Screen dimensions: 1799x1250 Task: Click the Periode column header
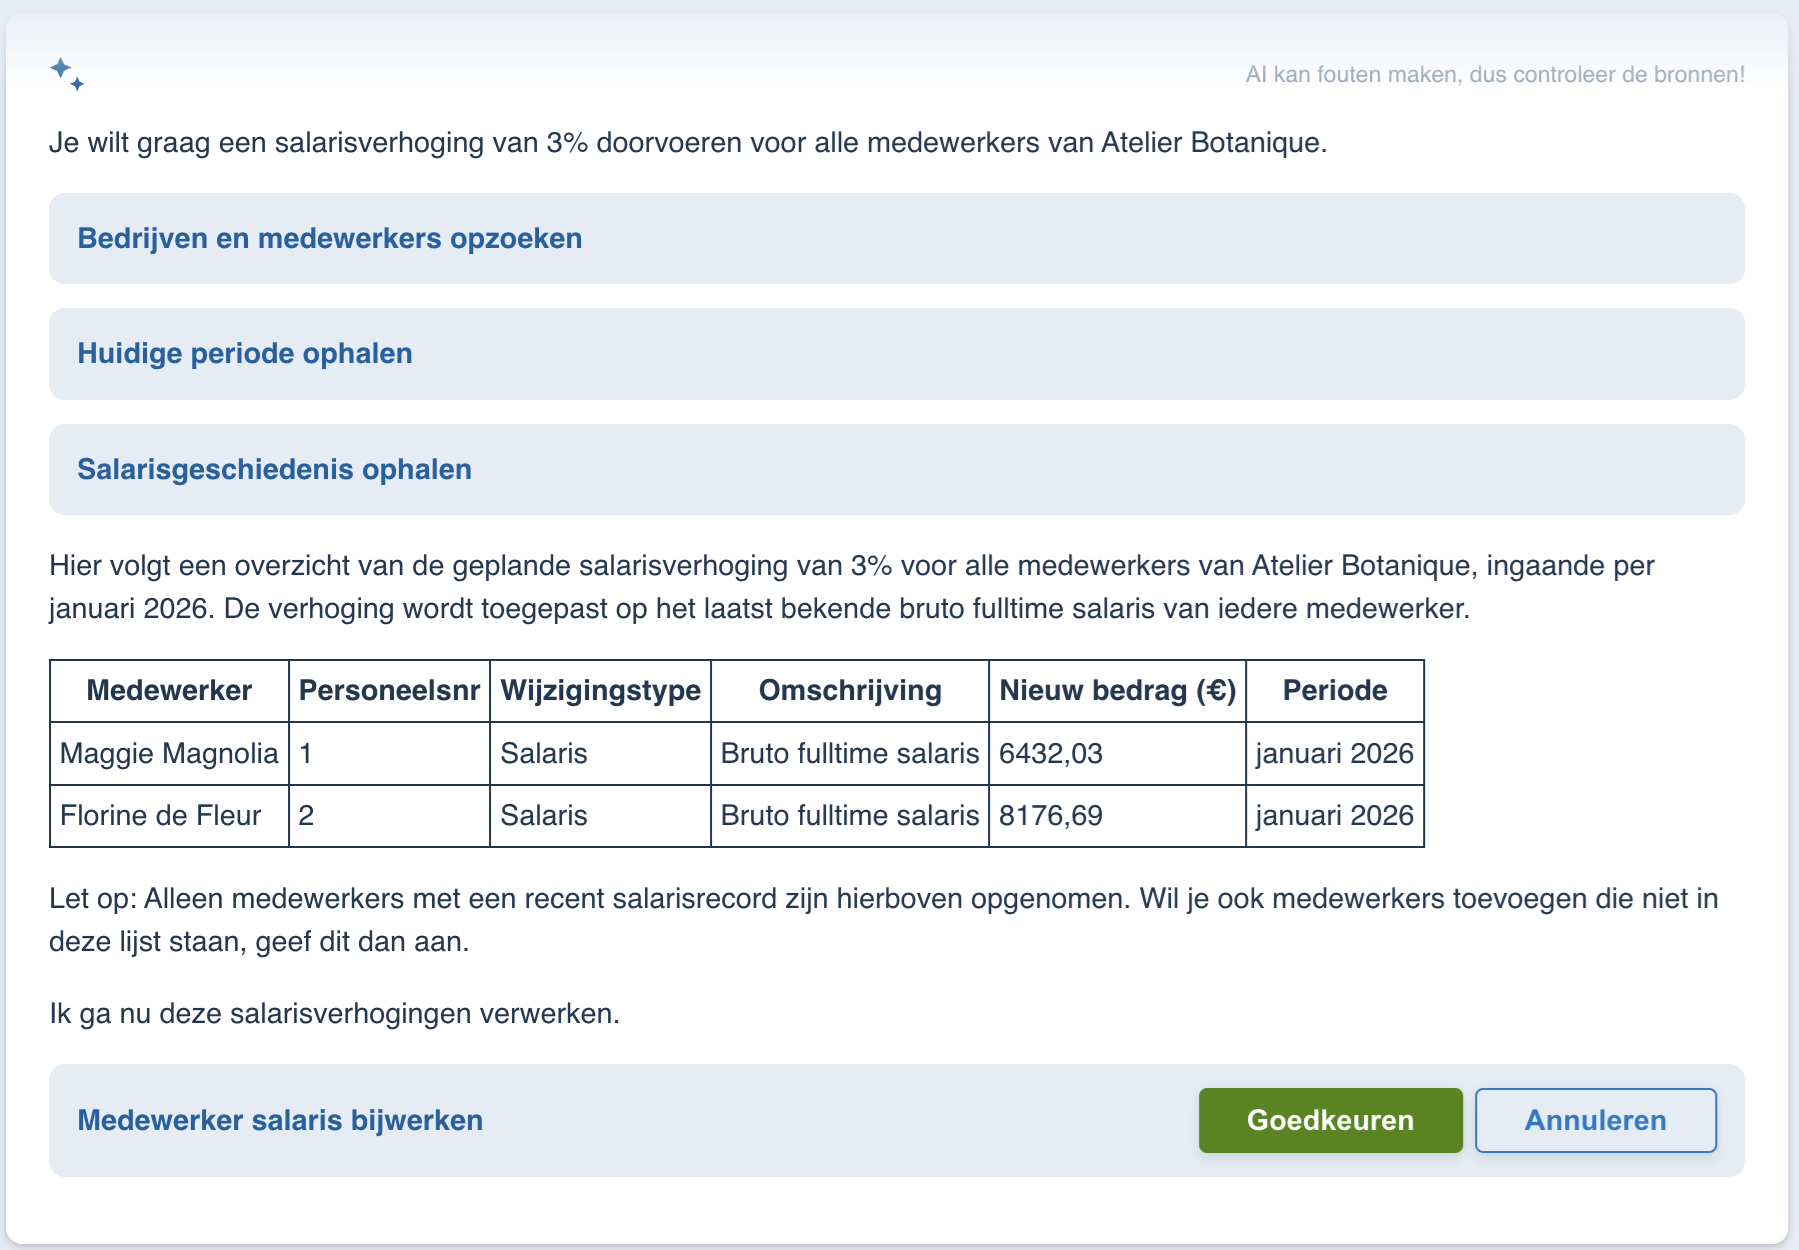pos(1335,691)
